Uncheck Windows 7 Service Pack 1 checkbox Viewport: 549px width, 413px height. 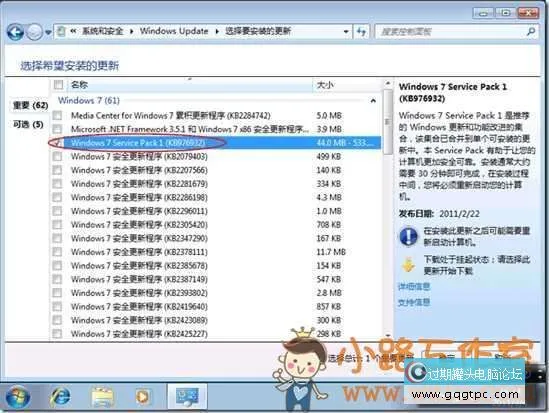[x=57, y=143]
